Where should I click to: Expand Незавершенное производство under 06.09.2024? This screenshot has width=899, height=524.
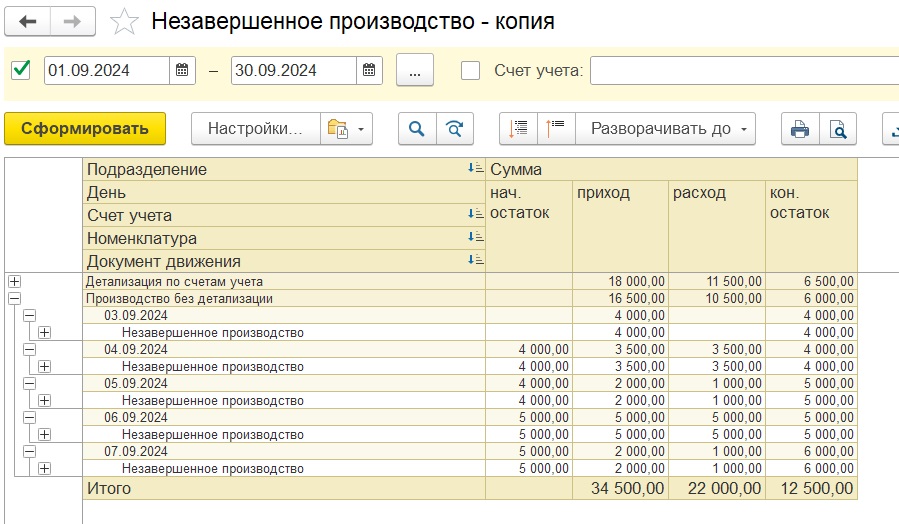(44, 435)
